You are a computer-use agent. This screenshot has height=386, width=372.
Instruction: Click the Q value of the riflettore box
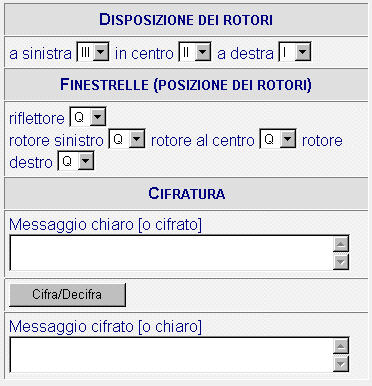pyautogui.click(x=80, y=117)
